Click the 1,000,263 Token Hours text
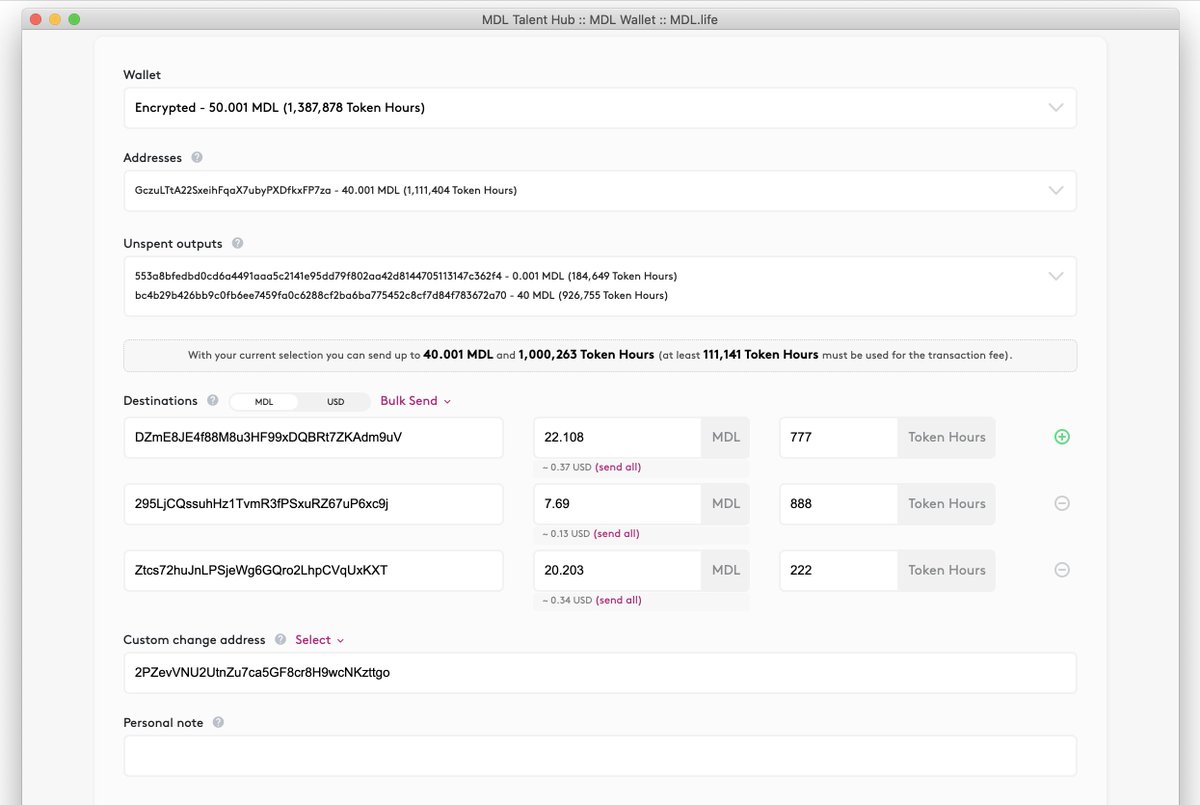 [586, 355]
